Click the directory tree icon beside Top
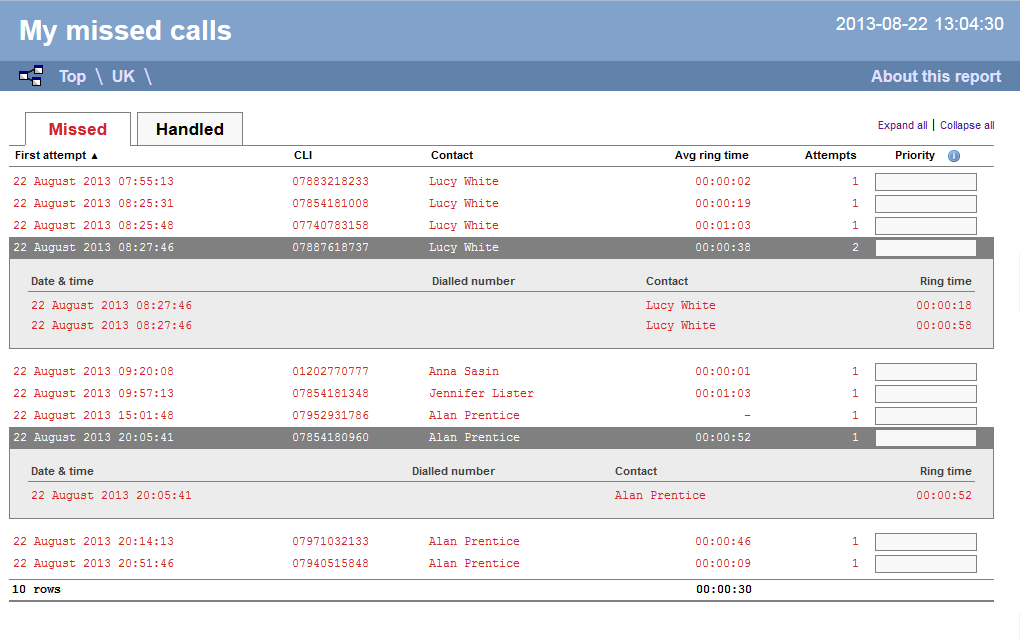 (31, 76)
